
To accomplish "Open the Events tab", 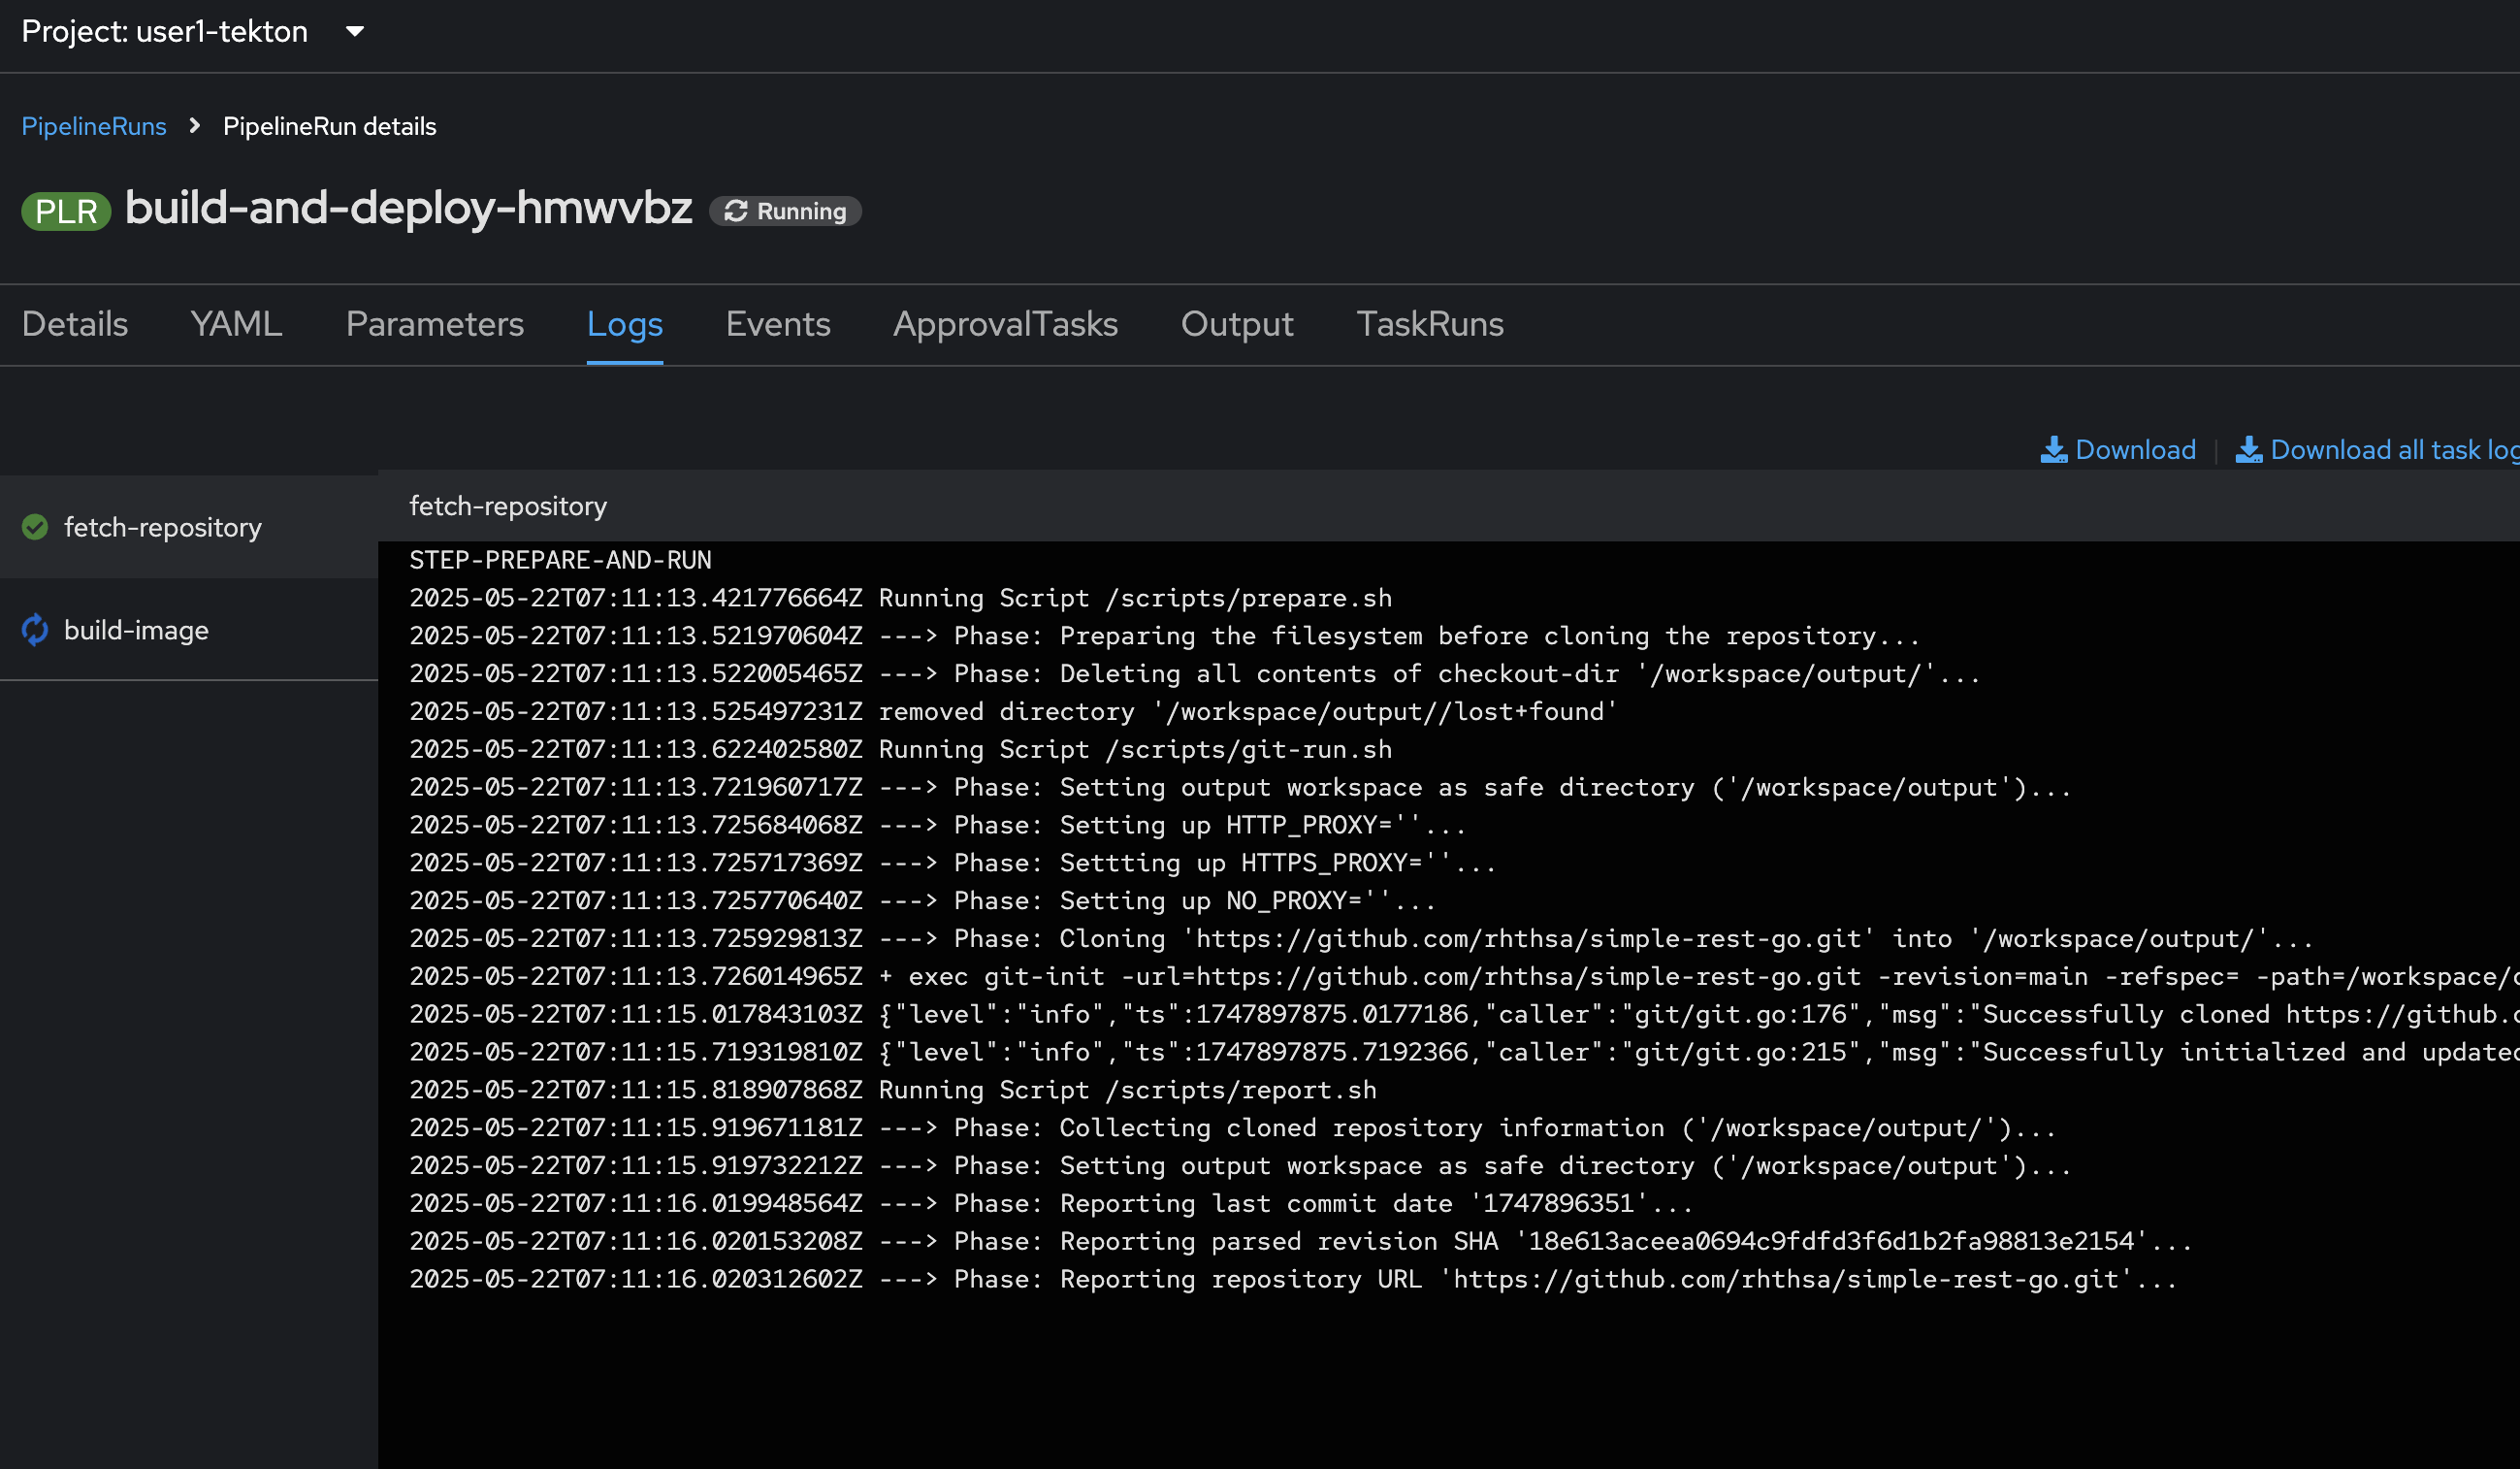I will point(778,324).
